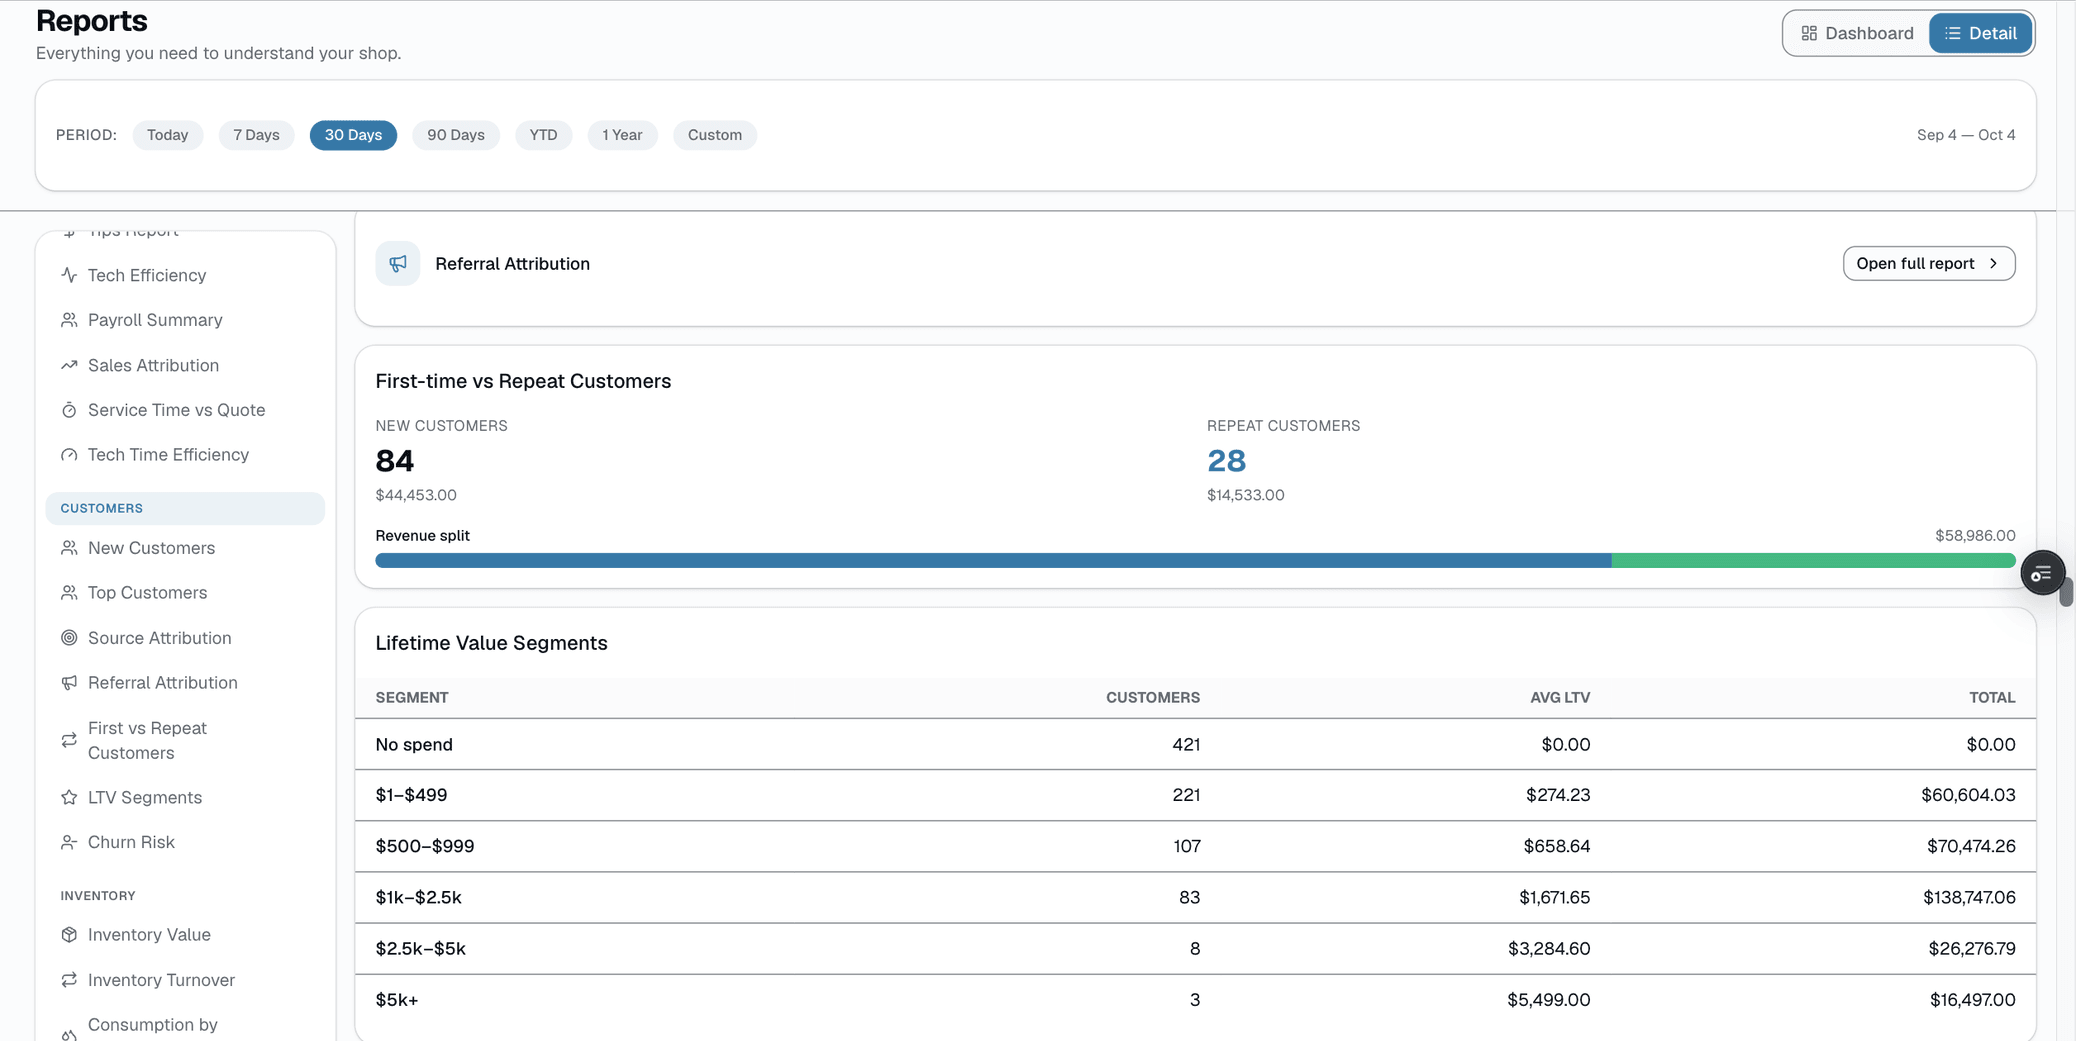Click the floating dark round widget button
The height and width of the screenshot is (1041, 2076).
tap(2042, 573)
